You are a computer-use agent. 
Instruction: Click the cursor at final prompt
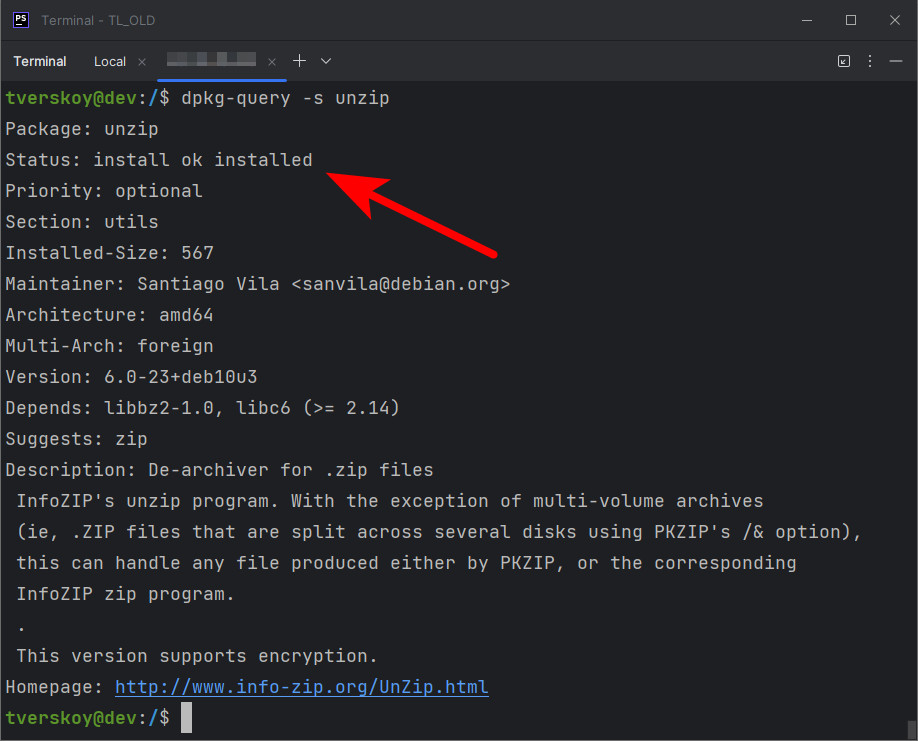coord(186,718)
